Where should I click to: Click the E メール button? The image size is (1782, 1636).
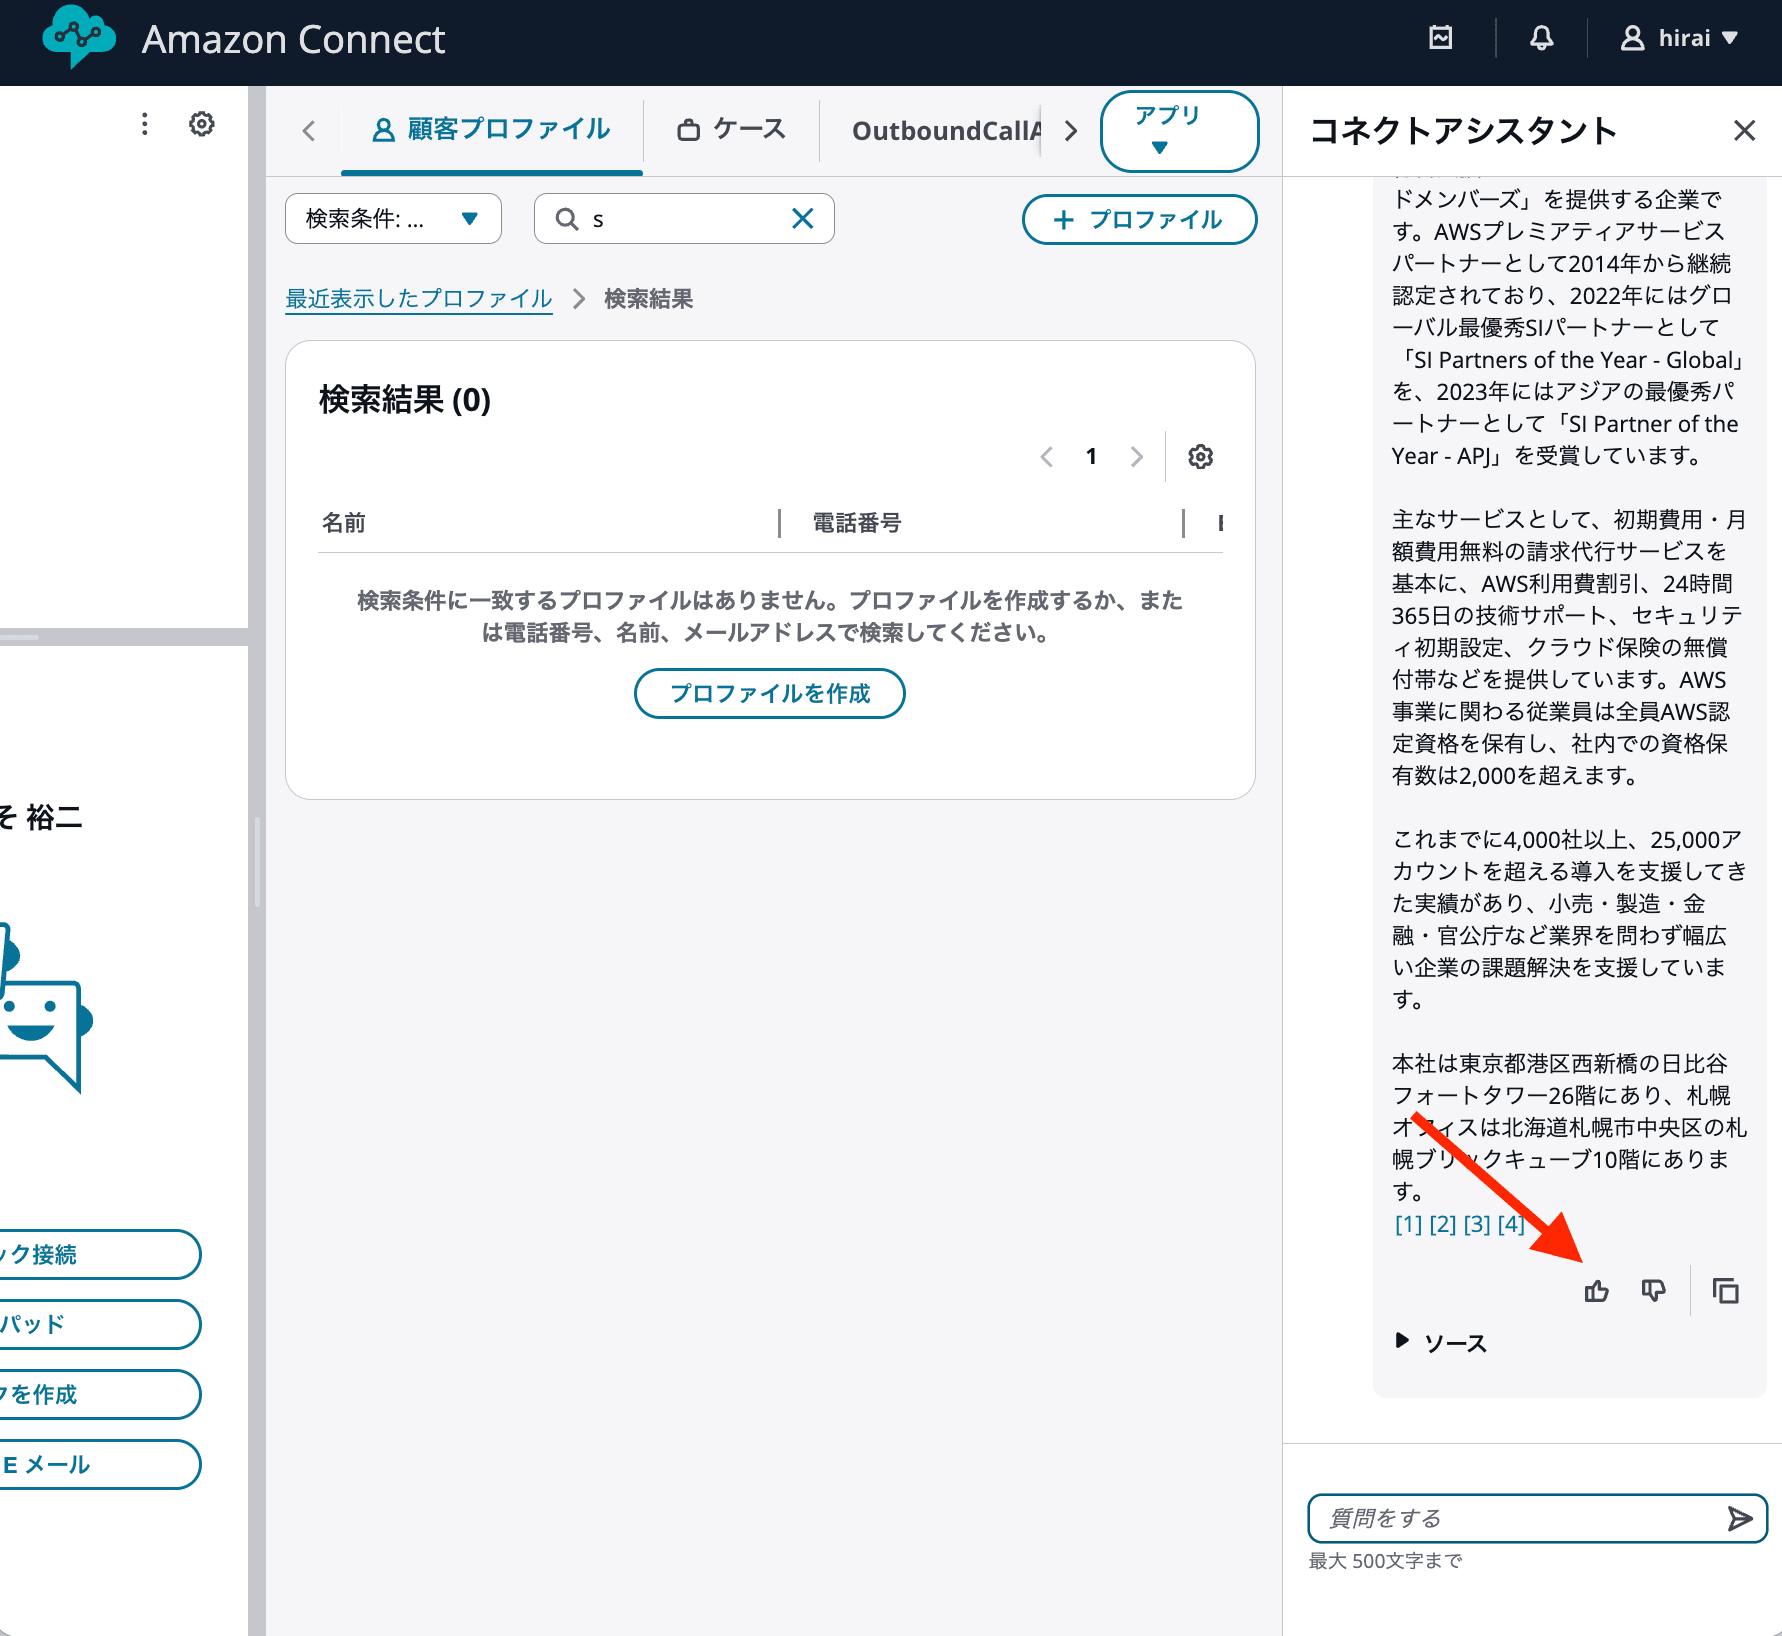click(x=100, y=1465)
